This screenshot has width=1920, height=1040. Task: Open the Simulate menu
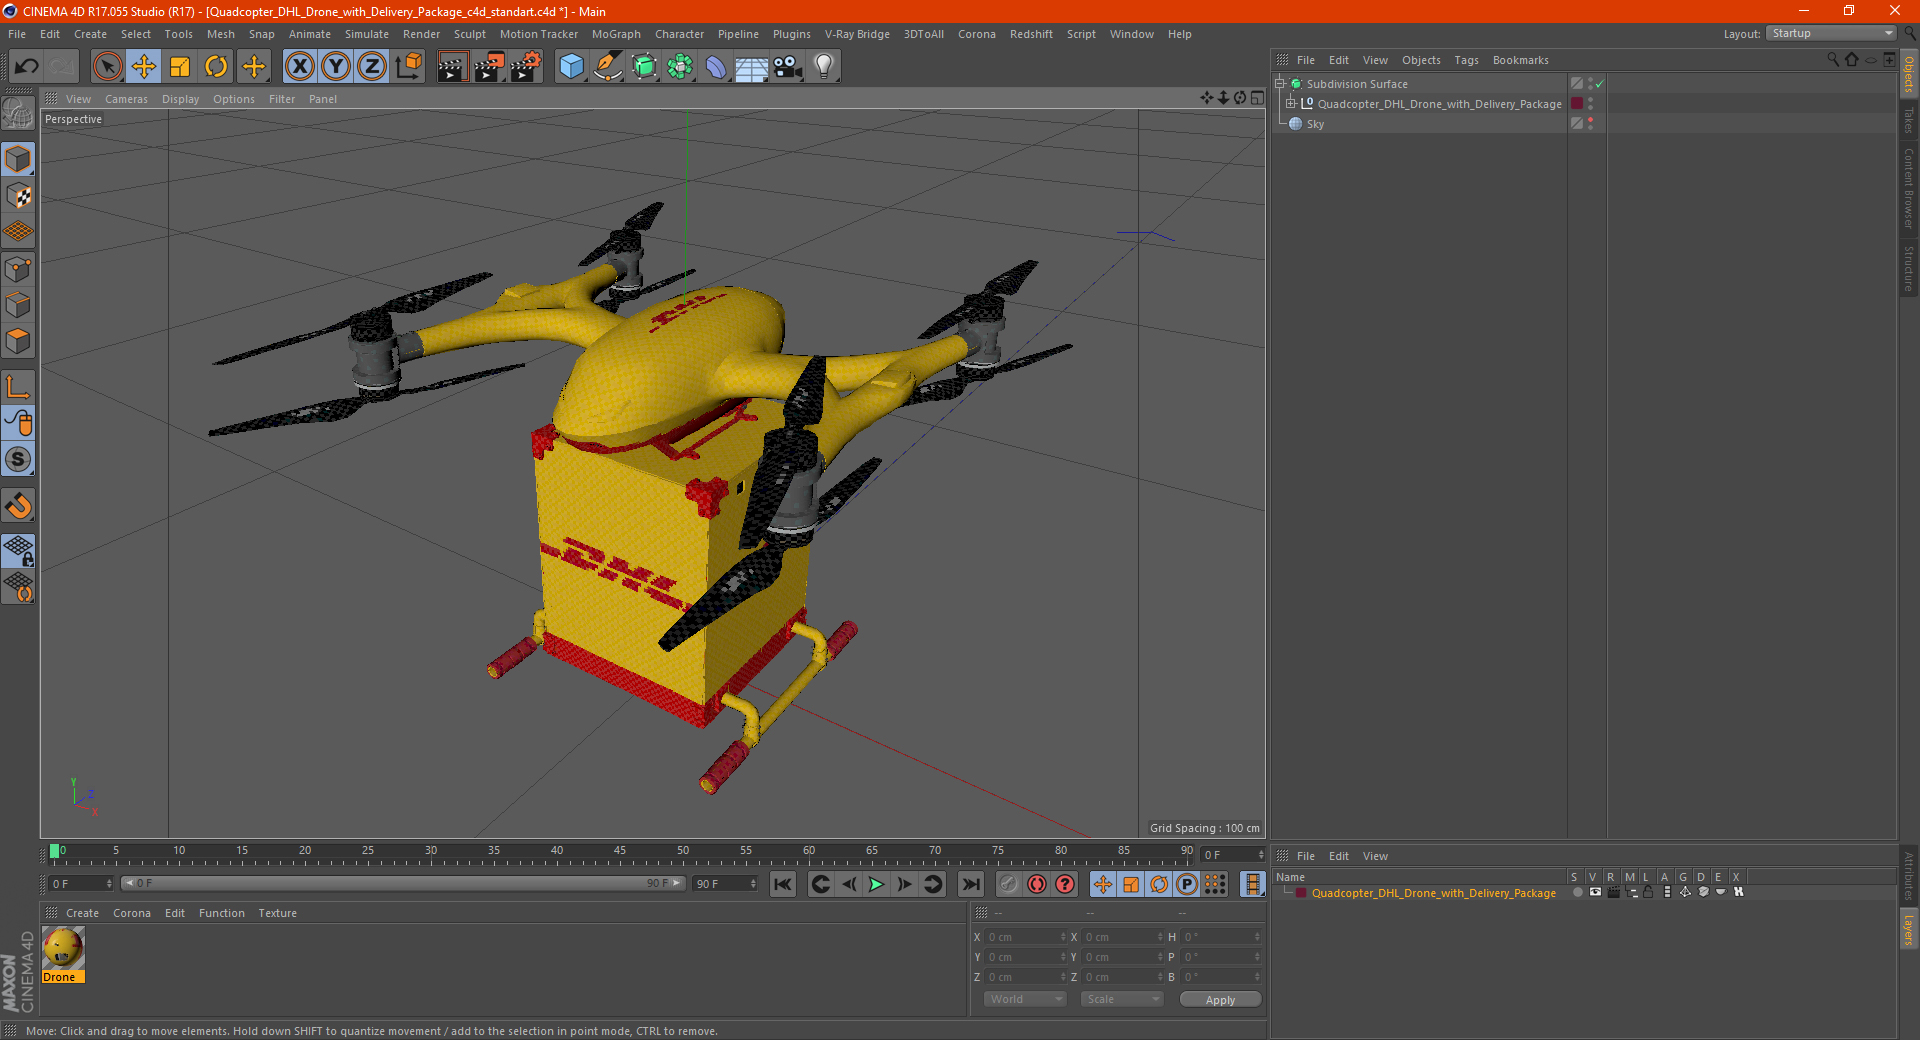[367, 34]
